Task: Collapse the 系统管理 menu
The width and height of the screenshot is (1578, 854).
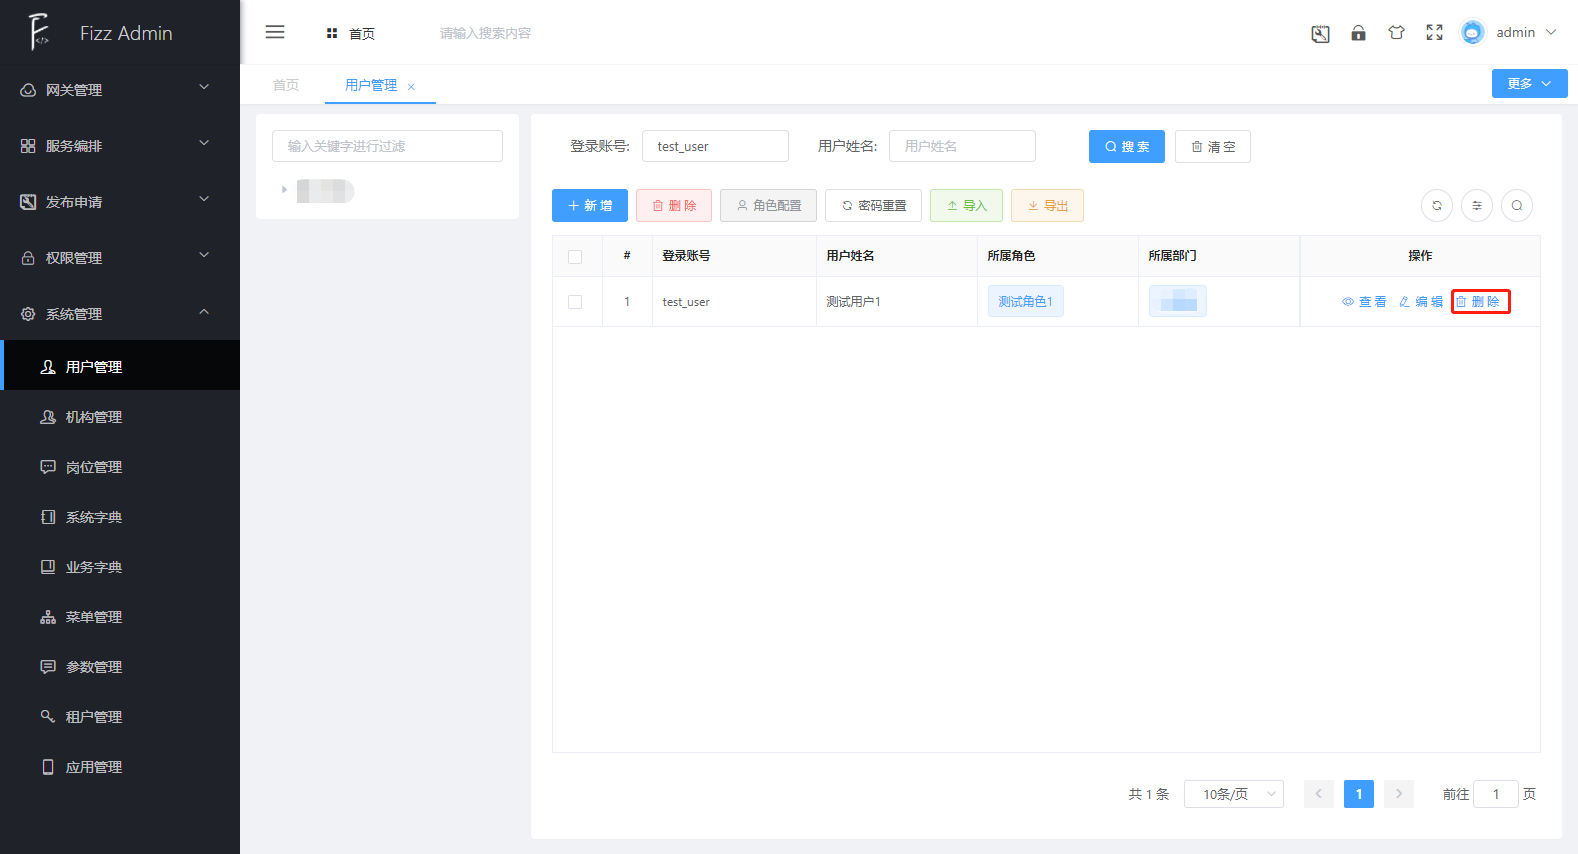Action: click(120, 313)
